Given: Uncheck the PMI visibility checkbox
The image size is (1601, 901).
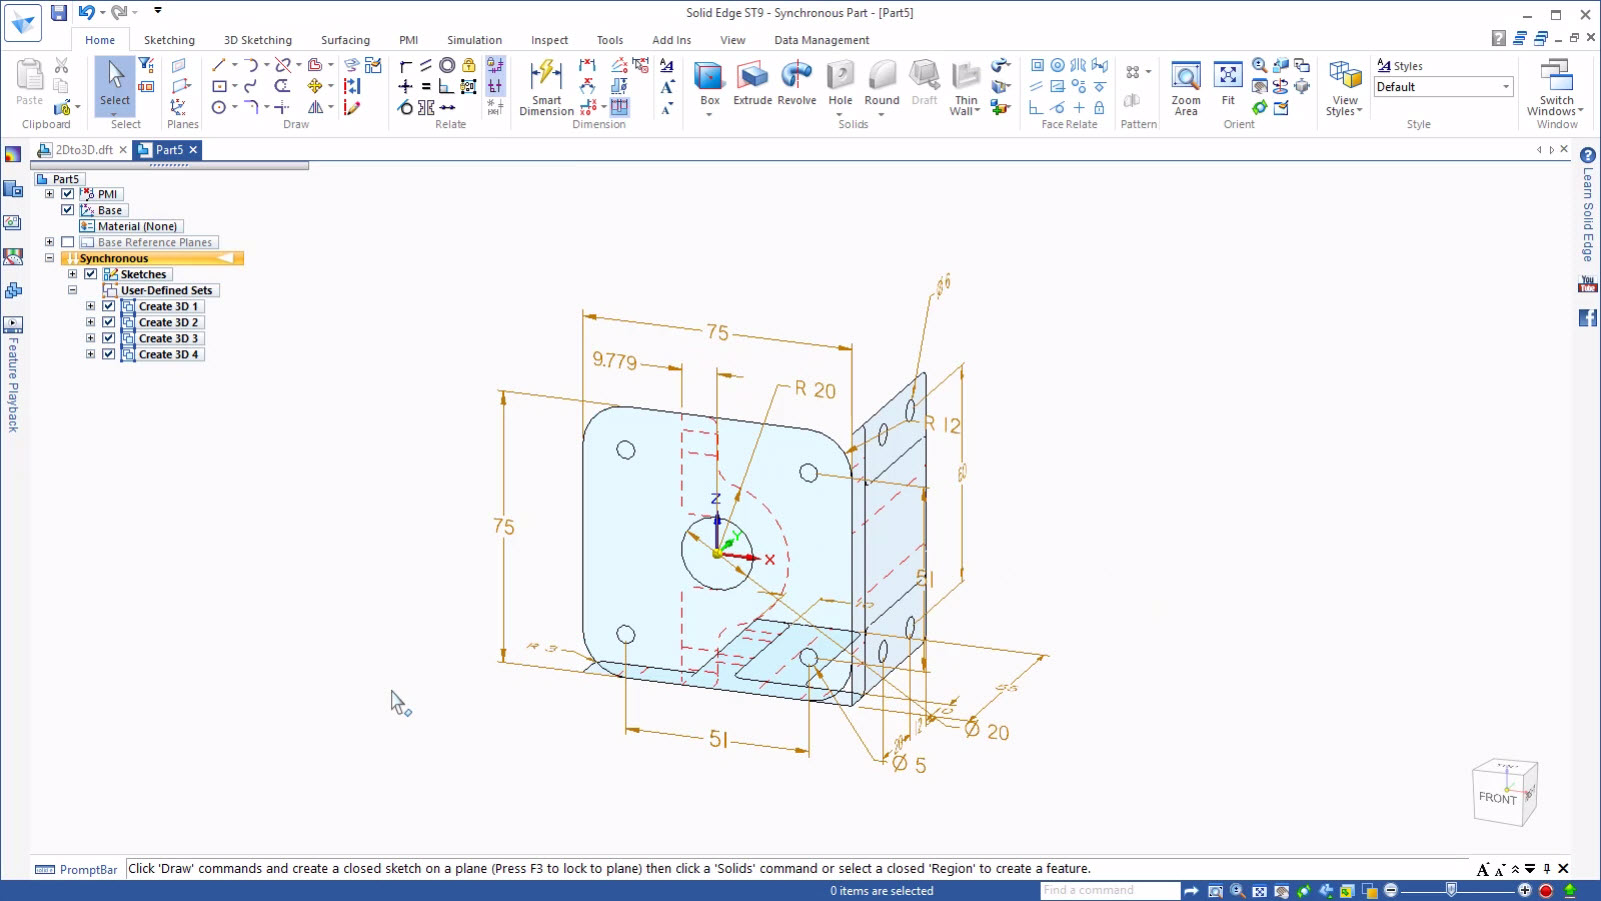Looking at the screenshot, I should (67, 193).
